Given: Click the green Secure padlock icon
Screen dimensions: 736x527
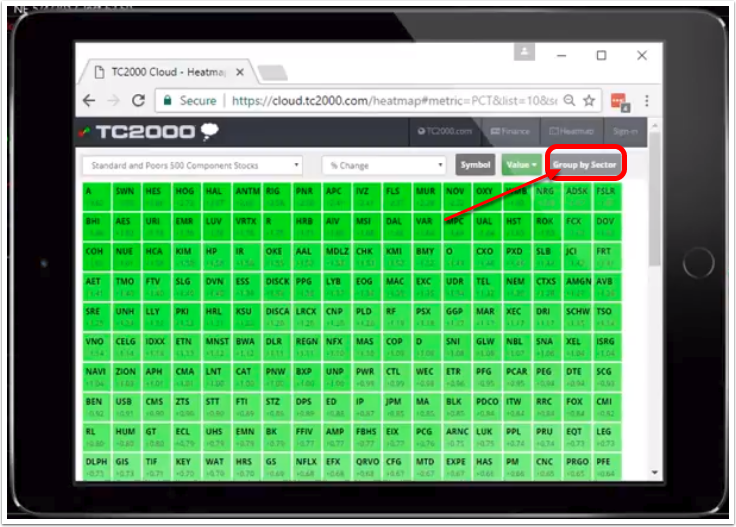Looking at the screenshot, I should (167, 100).
